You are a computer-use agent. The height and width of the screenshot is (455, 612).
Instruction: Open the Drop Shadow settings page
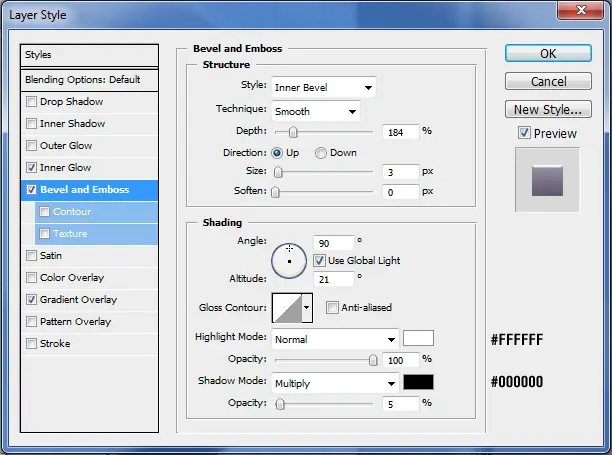[x=71, y=102]
